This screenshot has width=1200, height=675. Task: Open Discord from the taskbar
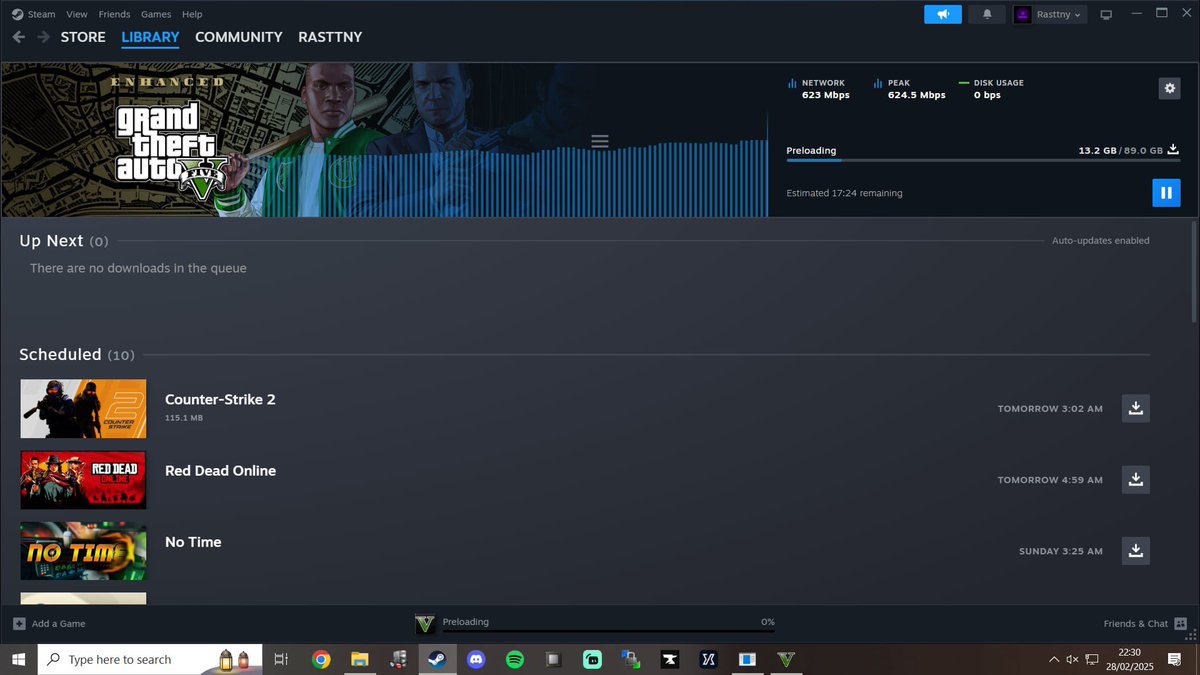[476, 659]
